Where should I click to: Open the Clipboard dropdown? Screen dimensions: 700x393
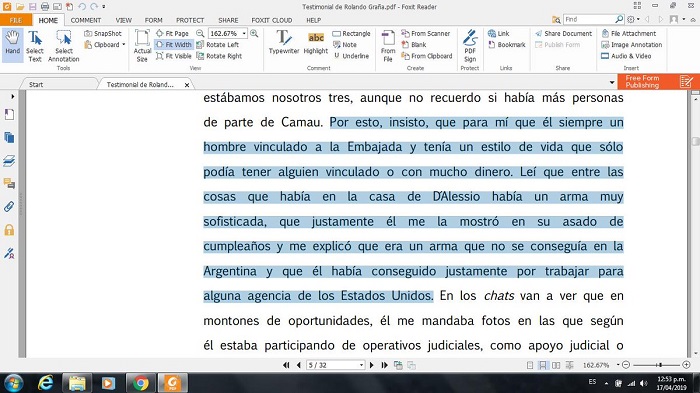click(105, 45)
